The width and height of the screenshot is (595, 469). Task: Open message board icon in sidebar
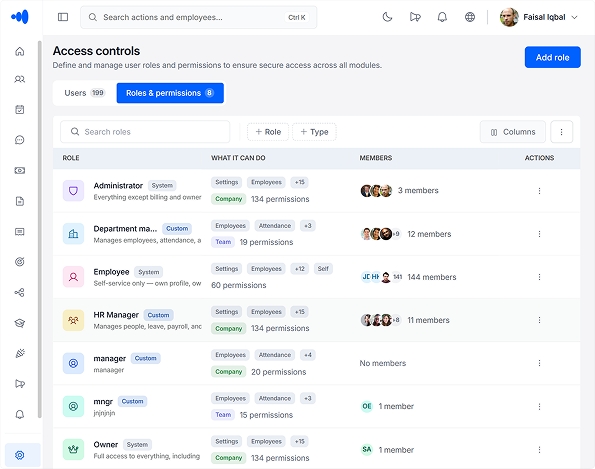pos(20,231)
